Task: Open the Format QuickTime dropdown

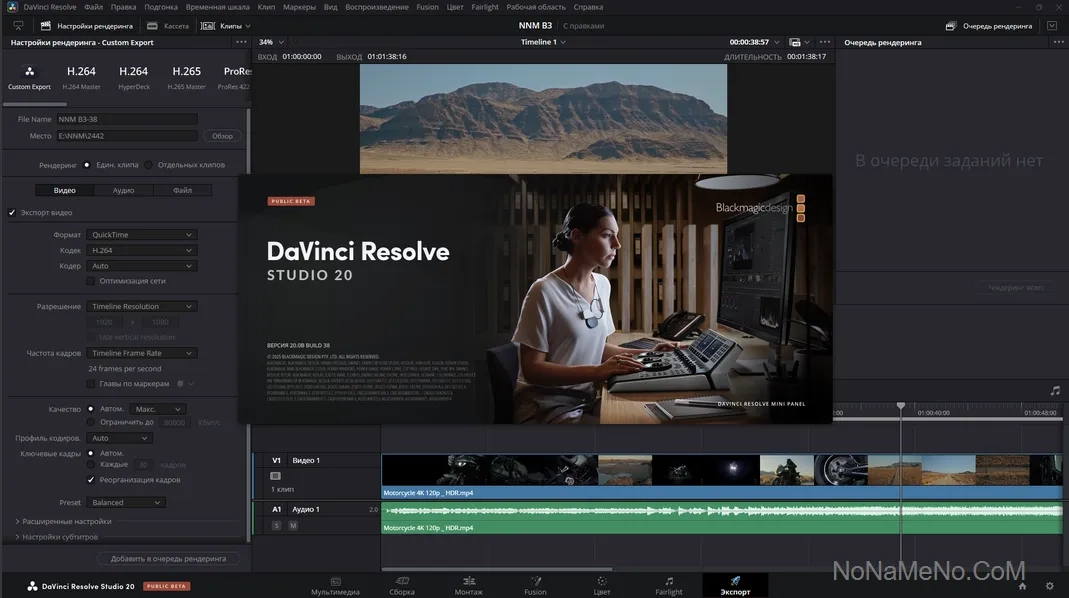Action: click(141, 235)
